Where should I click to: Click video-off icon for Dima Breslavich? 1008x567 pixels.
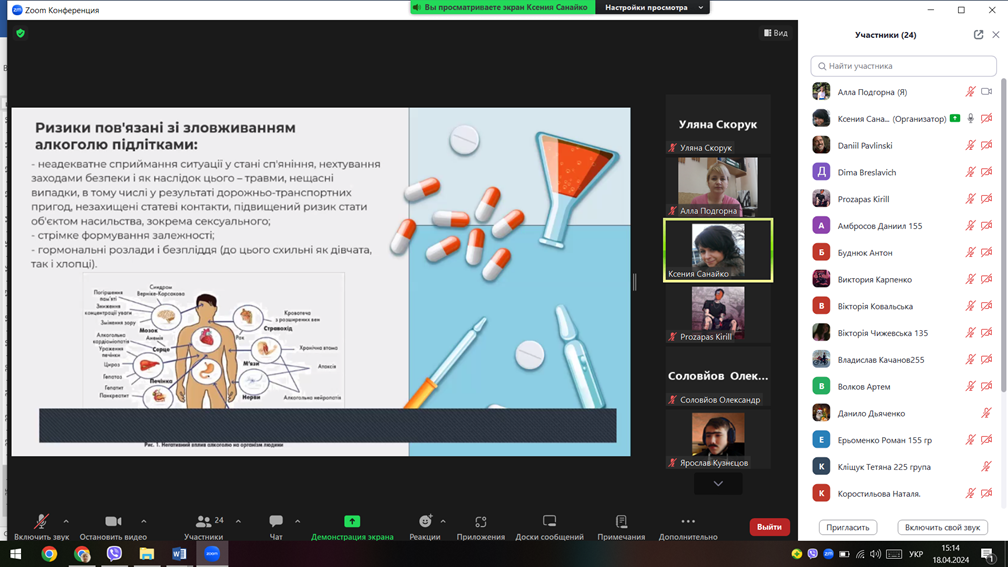pos(987,172)
